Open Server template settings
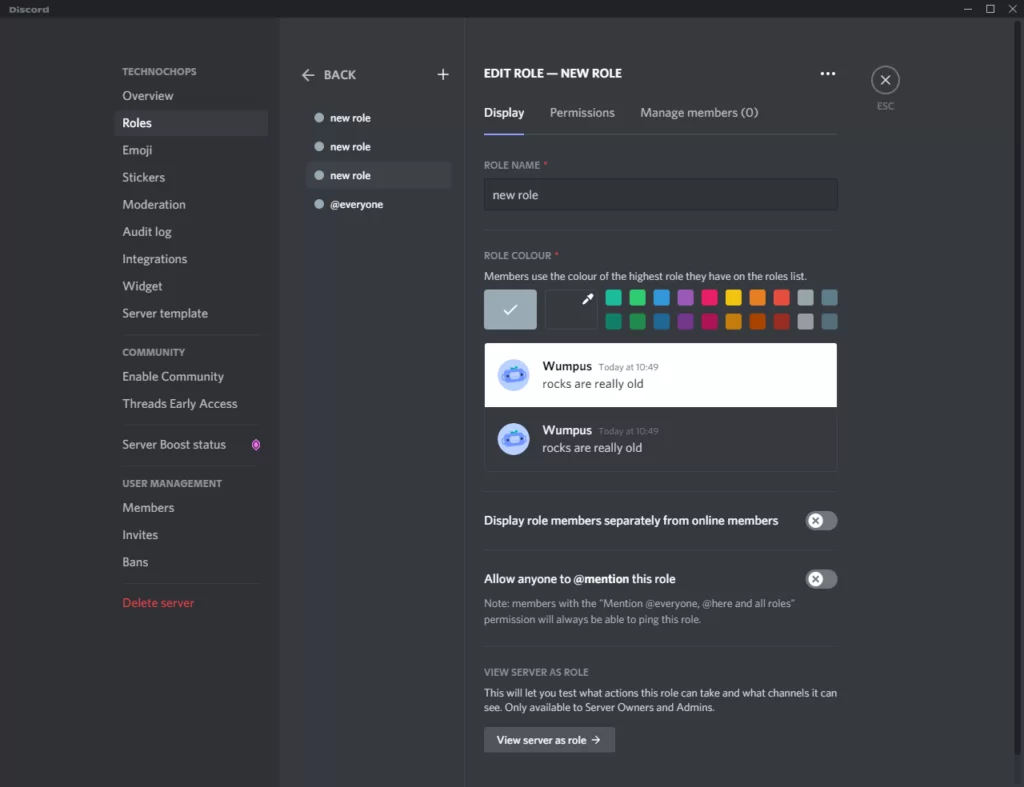 (x=191, y=313)
